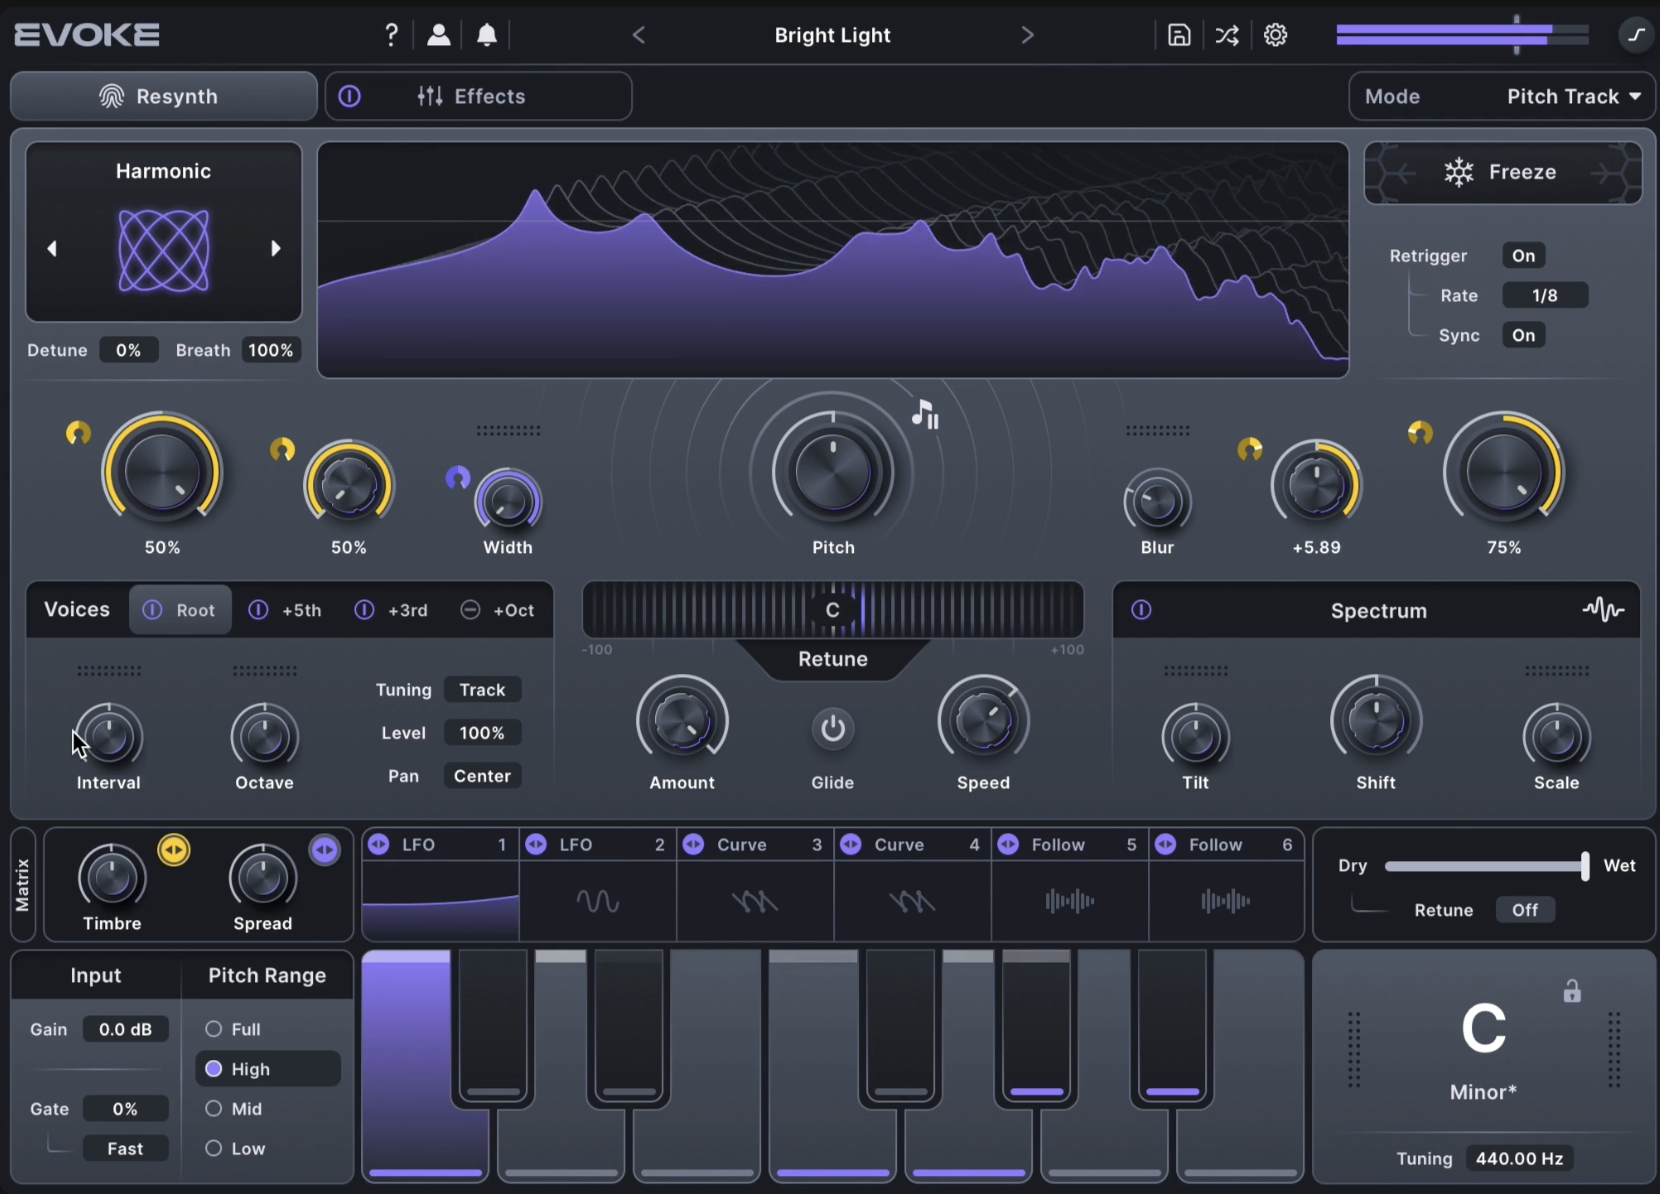Click Follow 5 modulation source icon
1660x1194 pixels.
(x=1008, y=844)
